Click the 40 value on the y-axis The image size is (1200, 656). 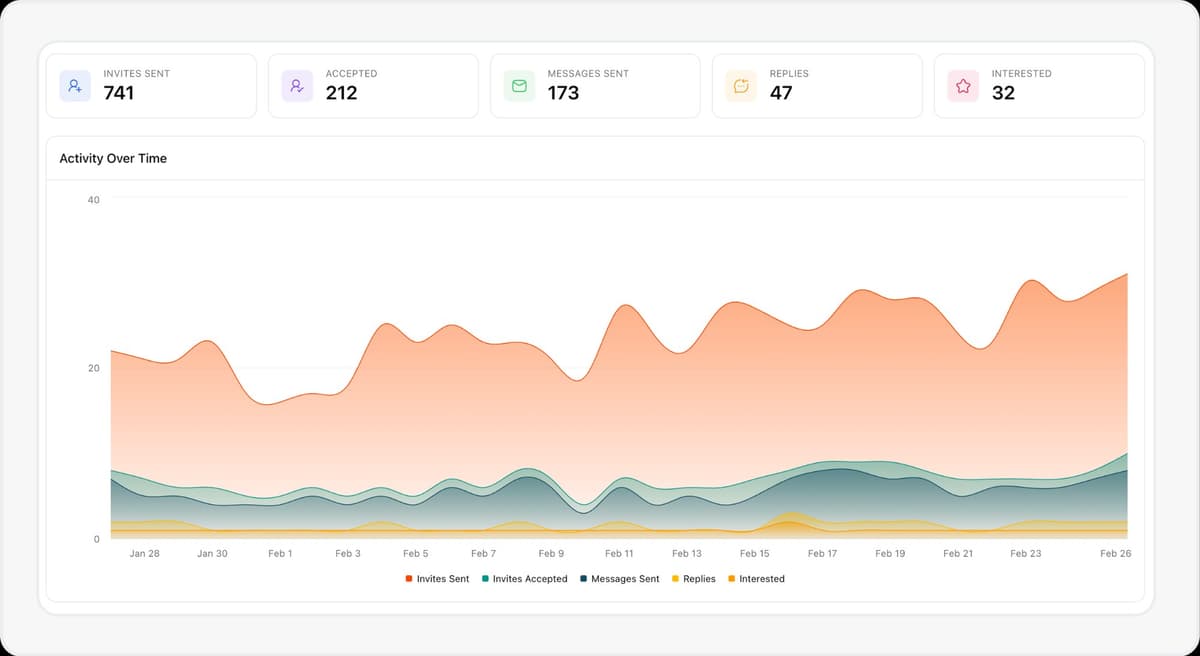pos(93,199)
